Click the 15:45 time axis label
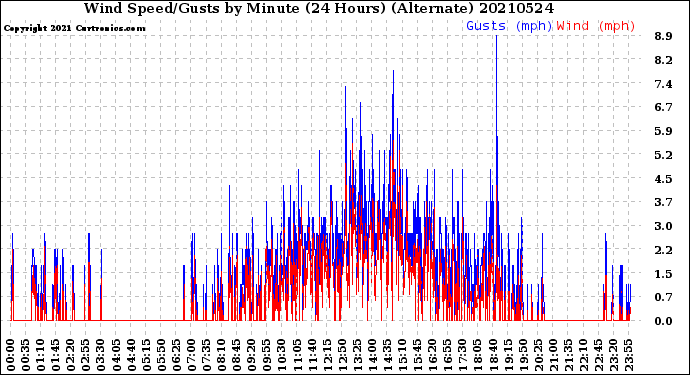 417,355
